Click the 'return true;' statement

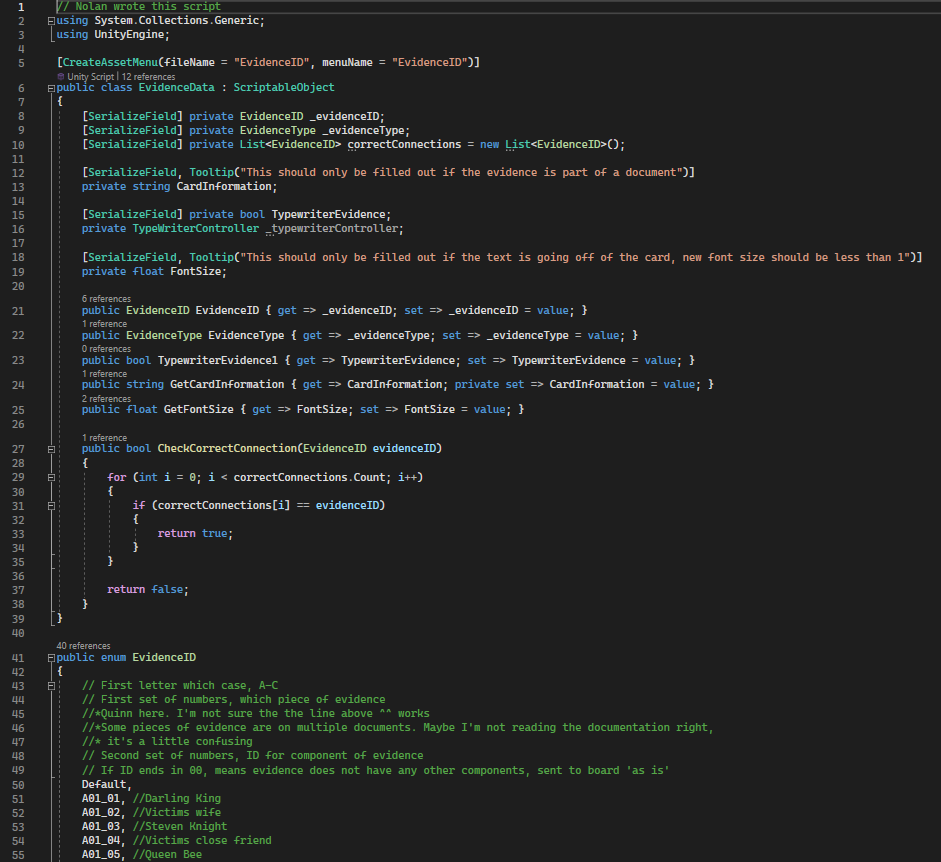[x=195, y=534]
